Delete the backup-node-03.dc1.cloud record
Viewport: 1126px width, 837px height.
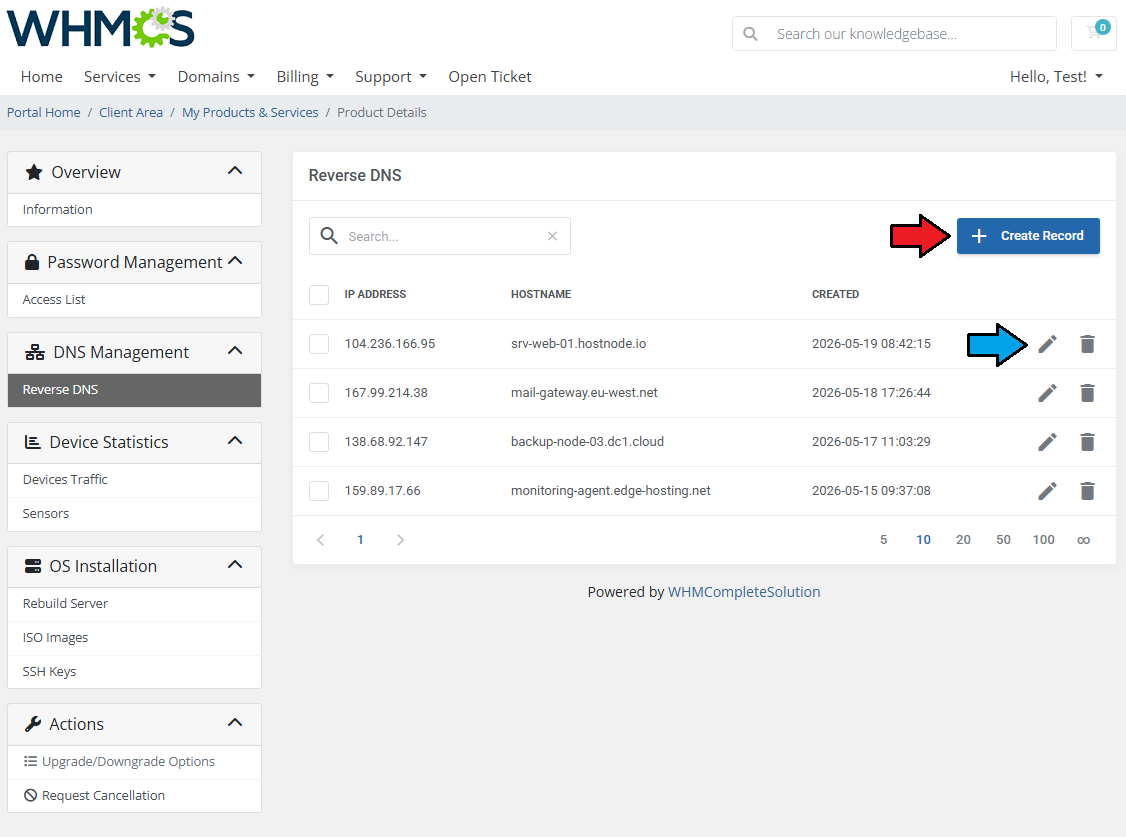coord(1087,441)
